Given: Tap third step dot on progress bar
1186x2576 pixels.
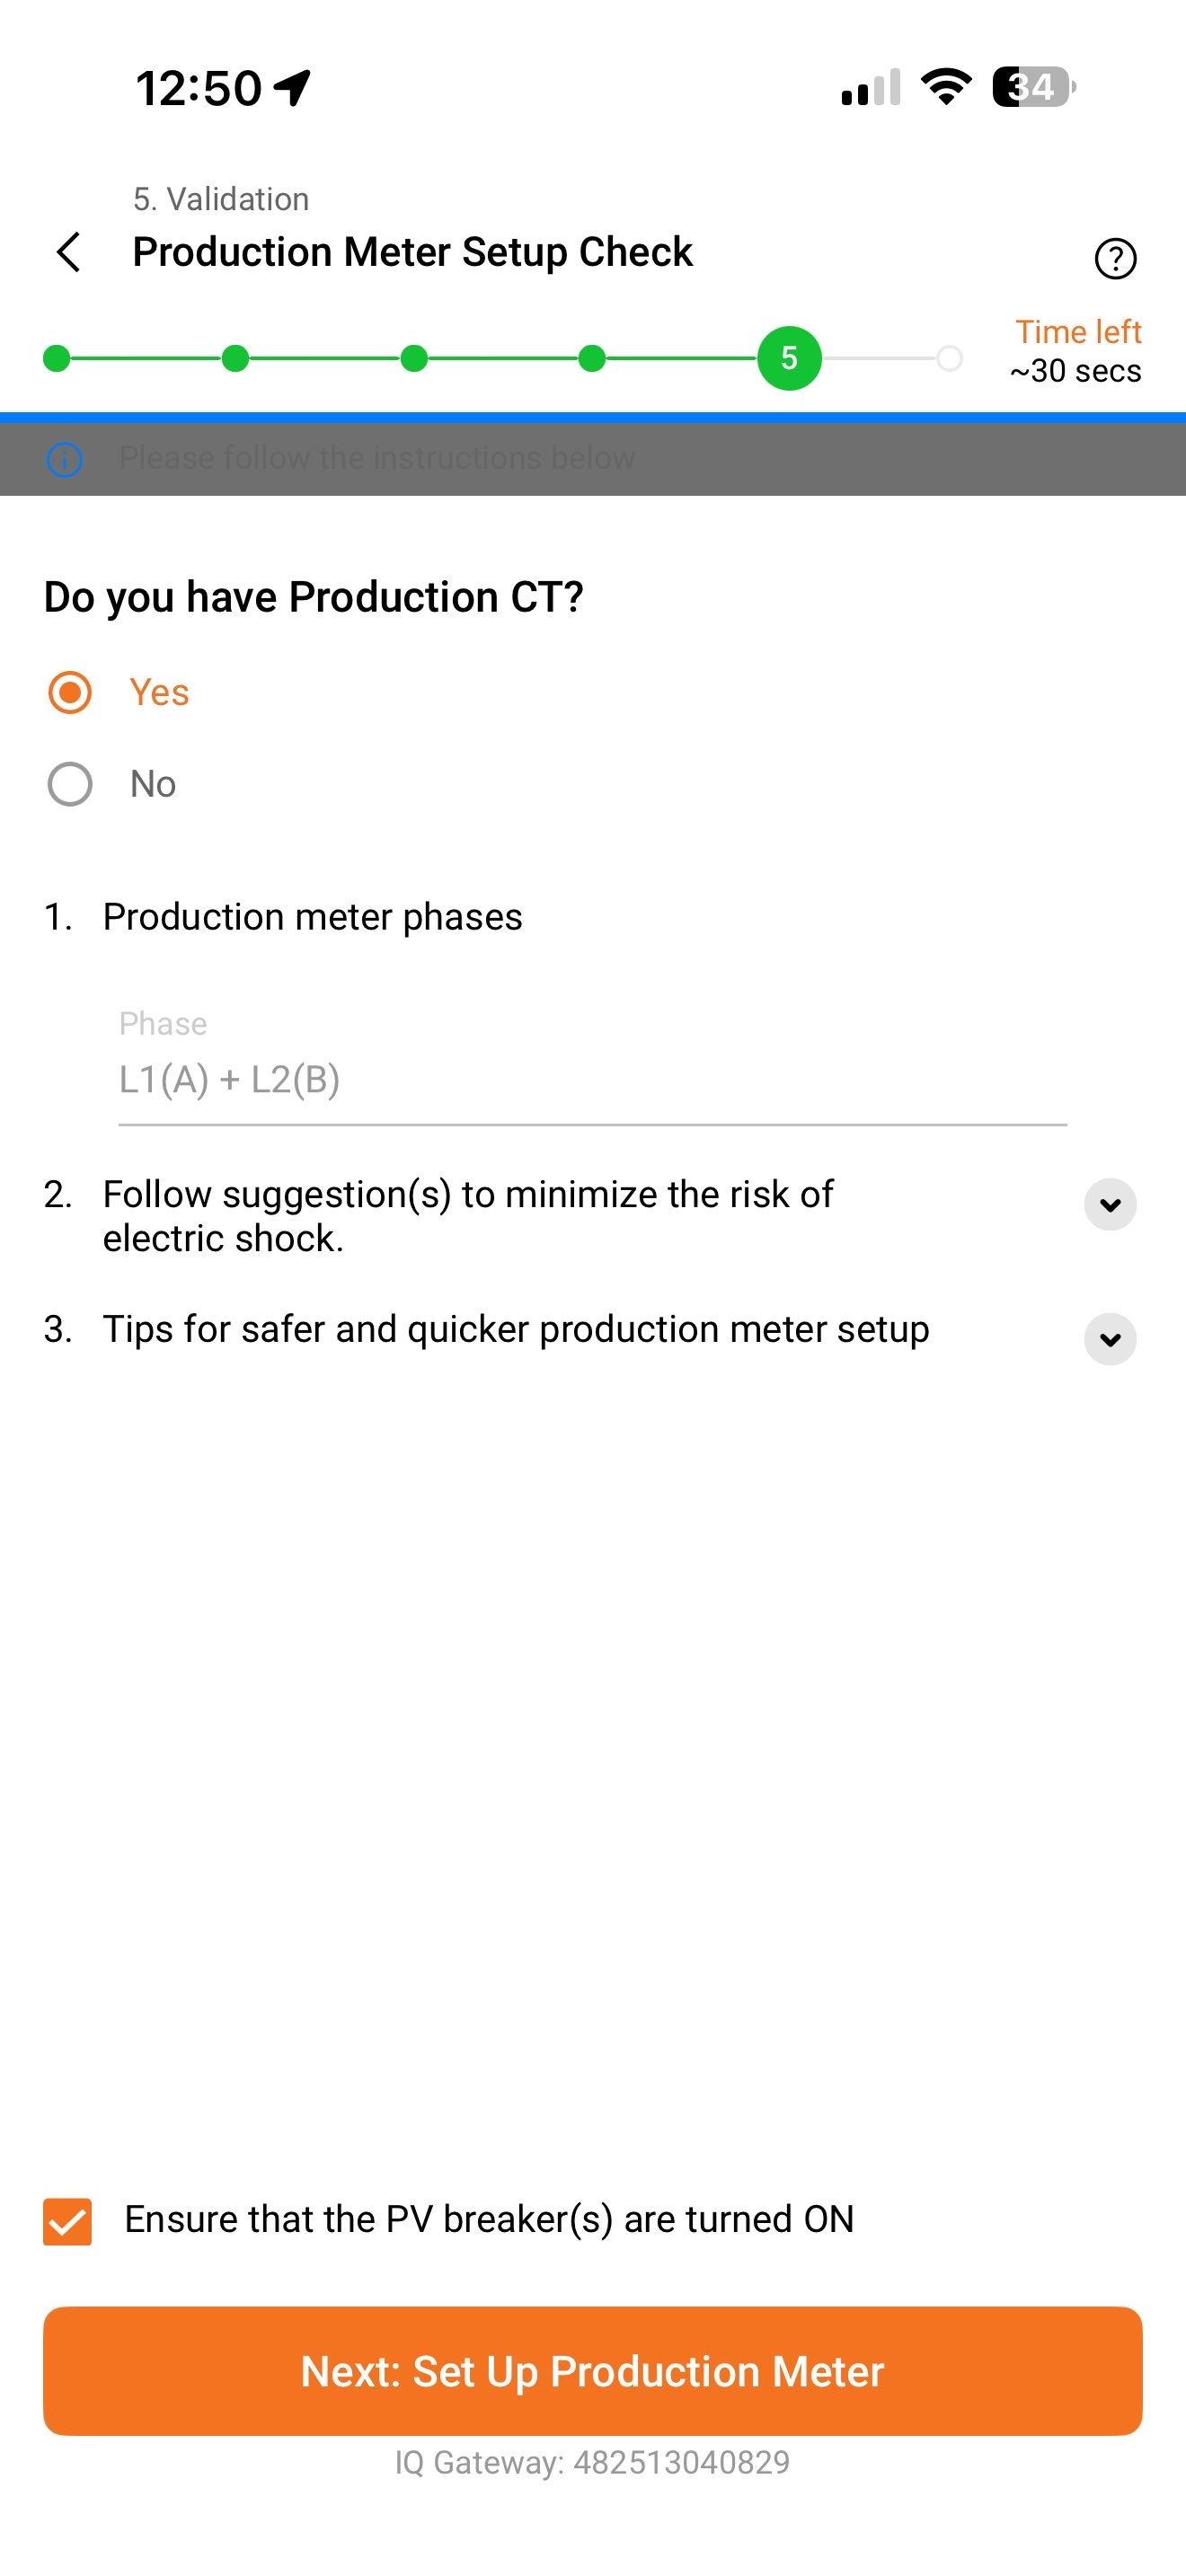Looking at the screenshot, I should click(414, 358).
